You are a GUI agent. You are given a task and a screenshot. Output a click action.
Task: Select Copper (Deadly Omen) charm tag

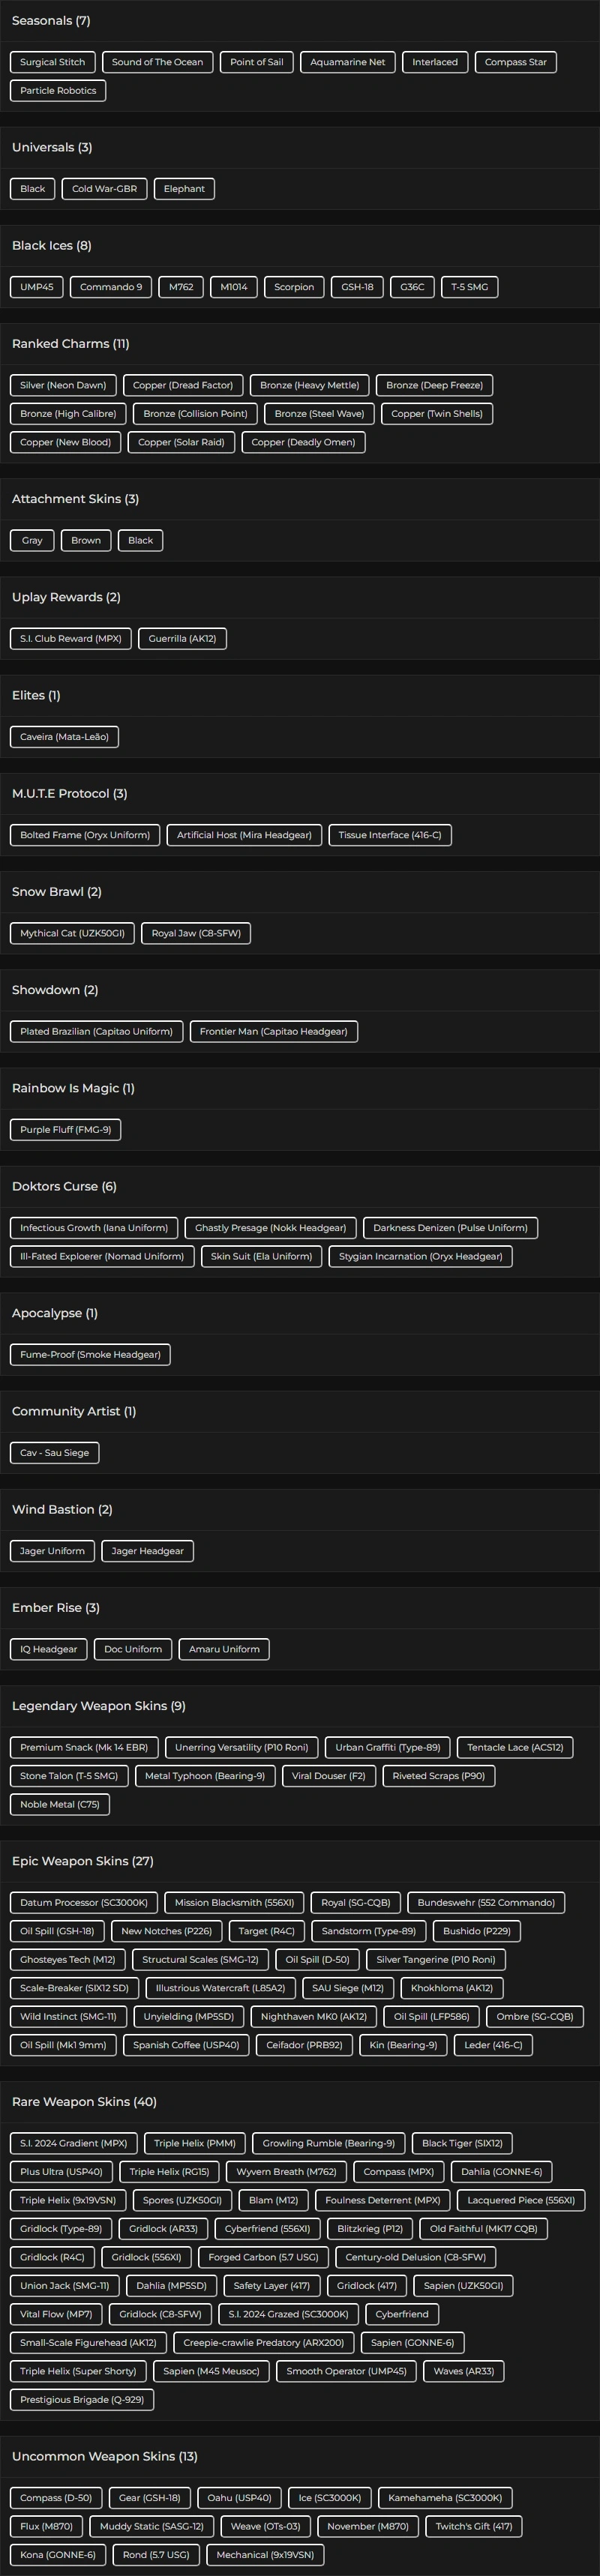click(303, 442)
